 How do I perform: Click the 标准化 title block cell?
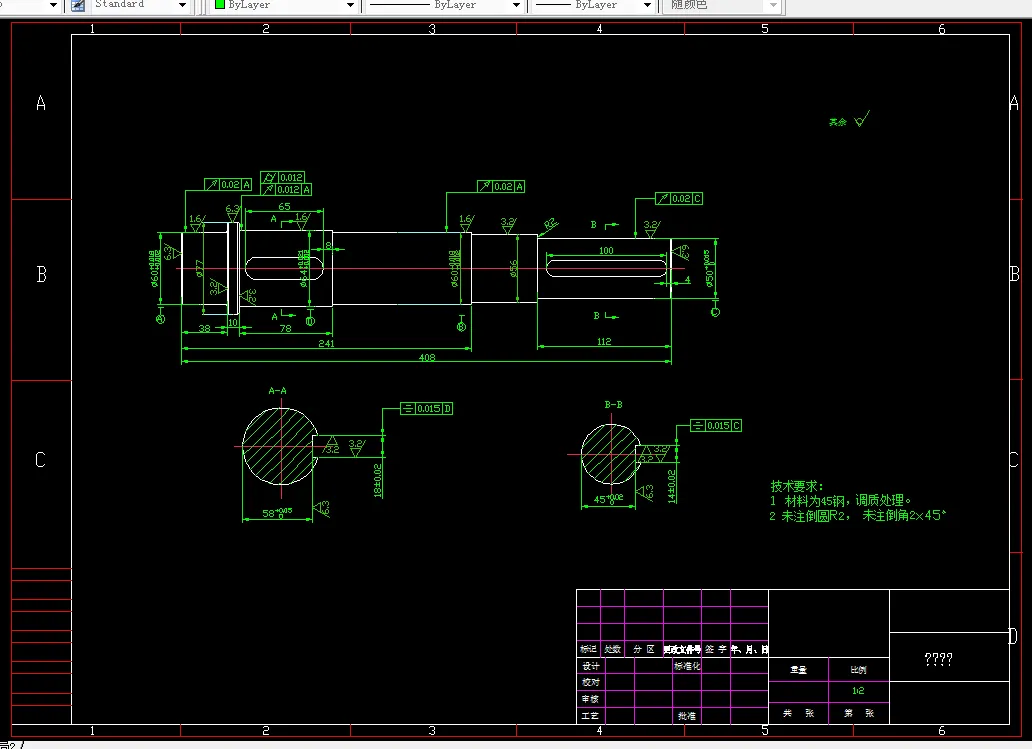pos(687,666)
